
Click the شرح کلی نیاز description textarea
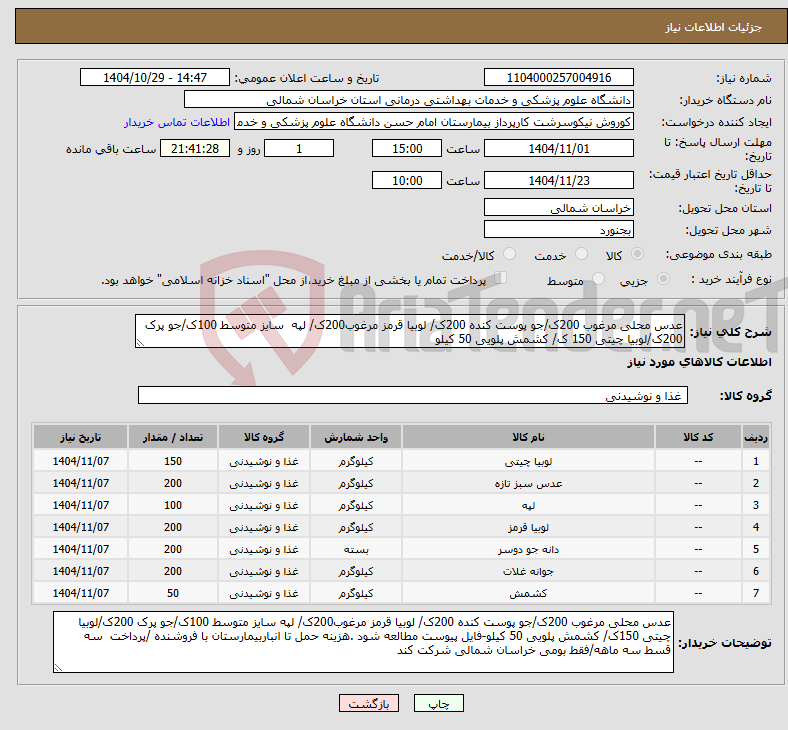coord(410,332)
